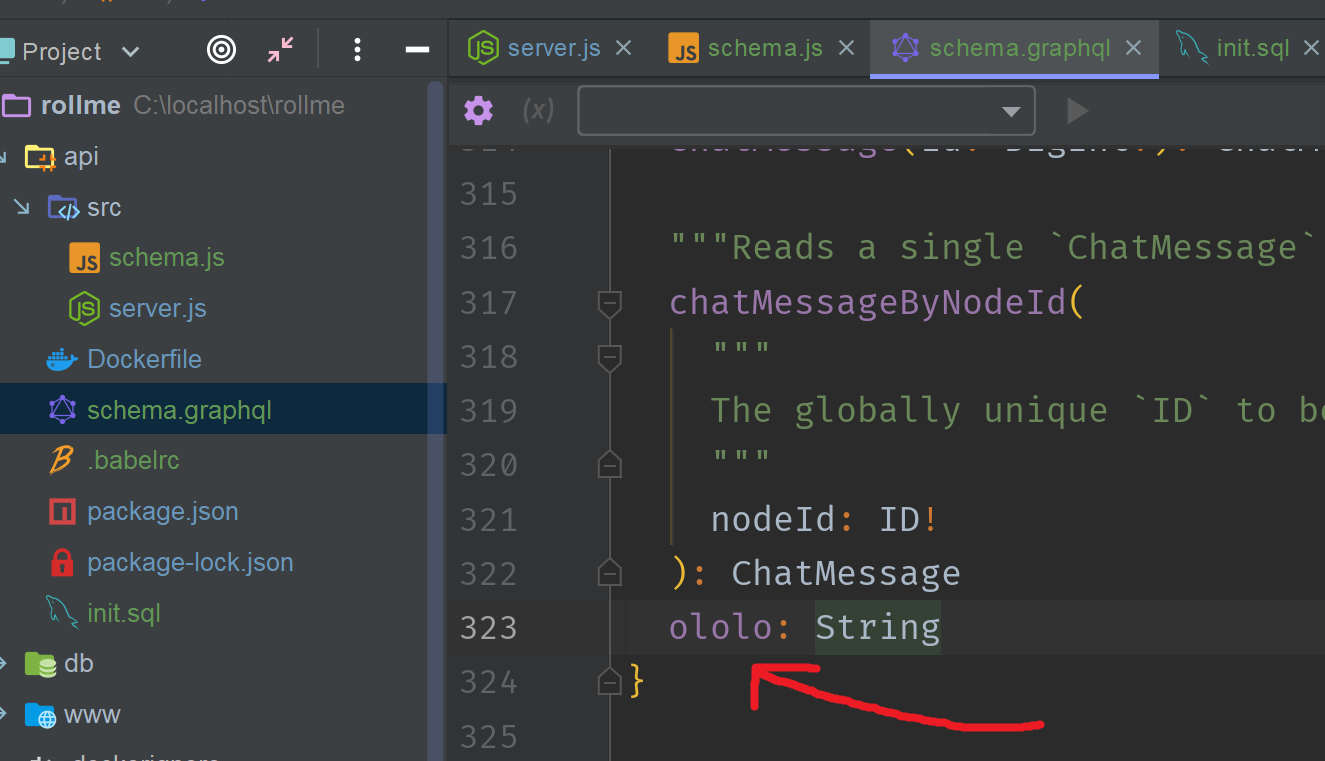
Task: Click the Docker whale icon beside Dockerfile
Action: click(x=62, y=359)
